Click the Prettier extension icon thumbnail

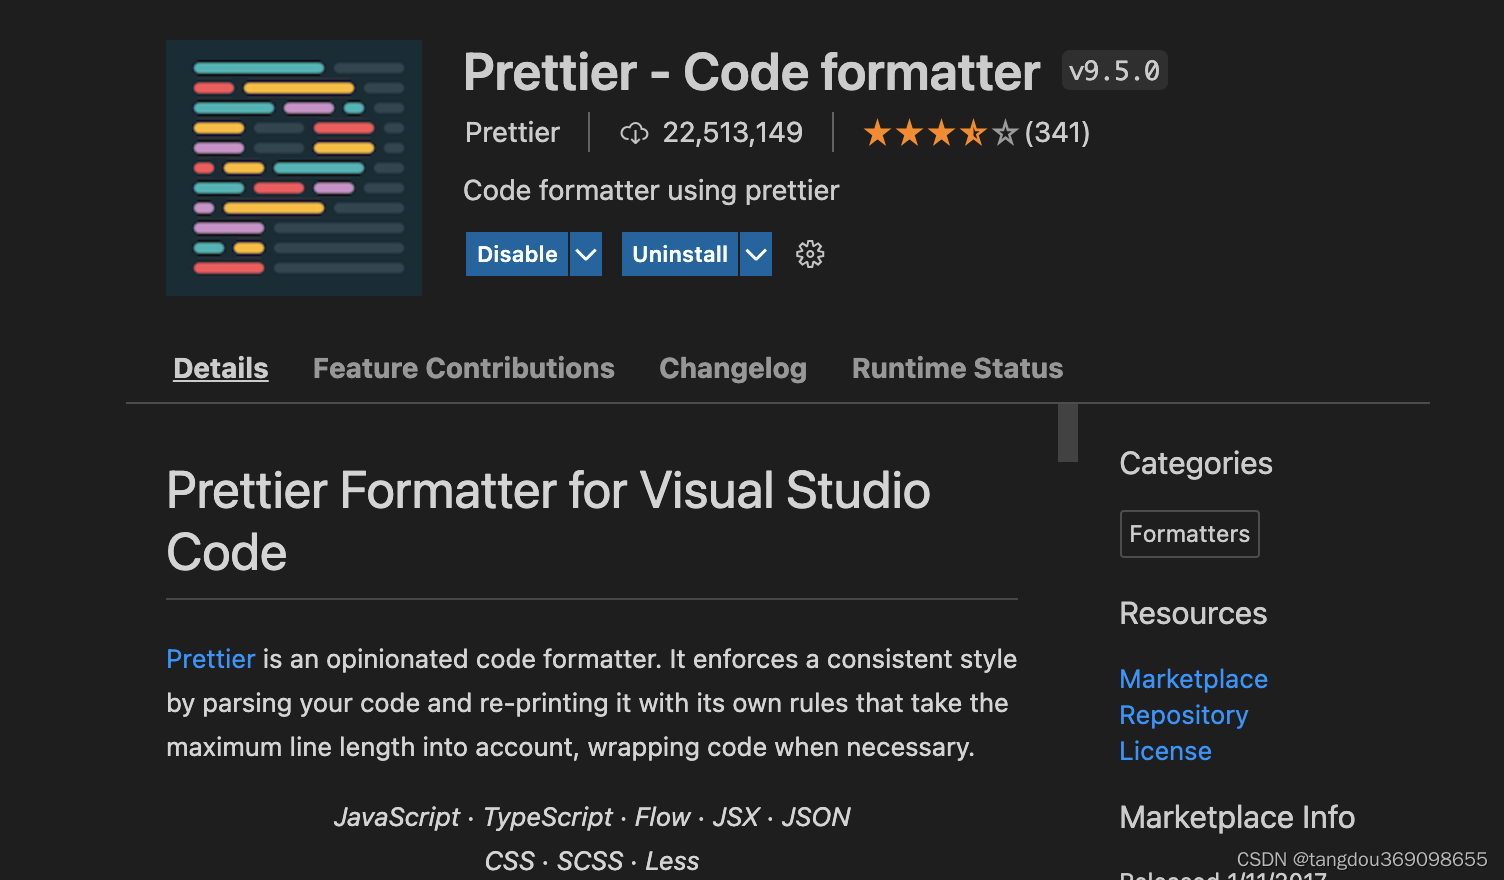tap(293, 167)
